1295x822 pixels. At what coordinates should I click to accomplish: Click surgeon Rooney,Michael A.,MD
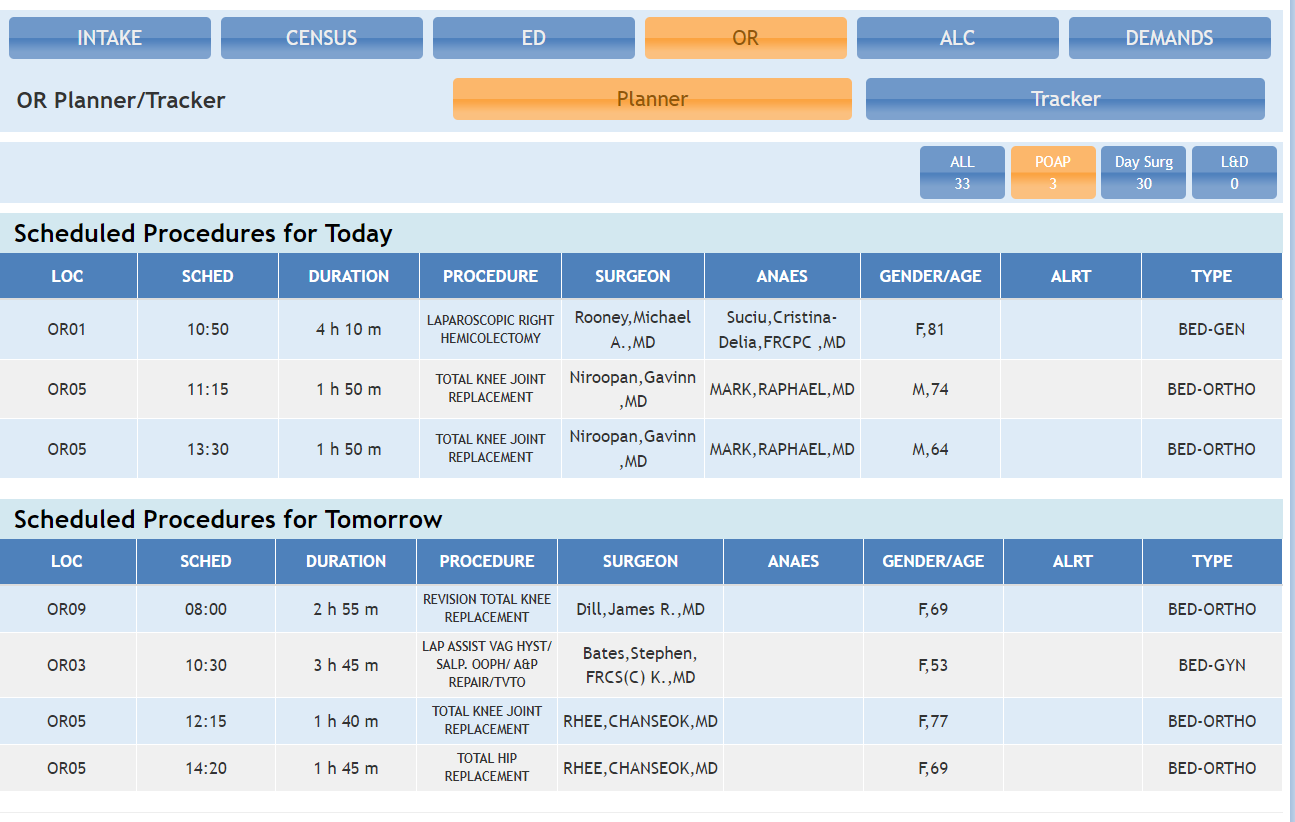(633, 329)
